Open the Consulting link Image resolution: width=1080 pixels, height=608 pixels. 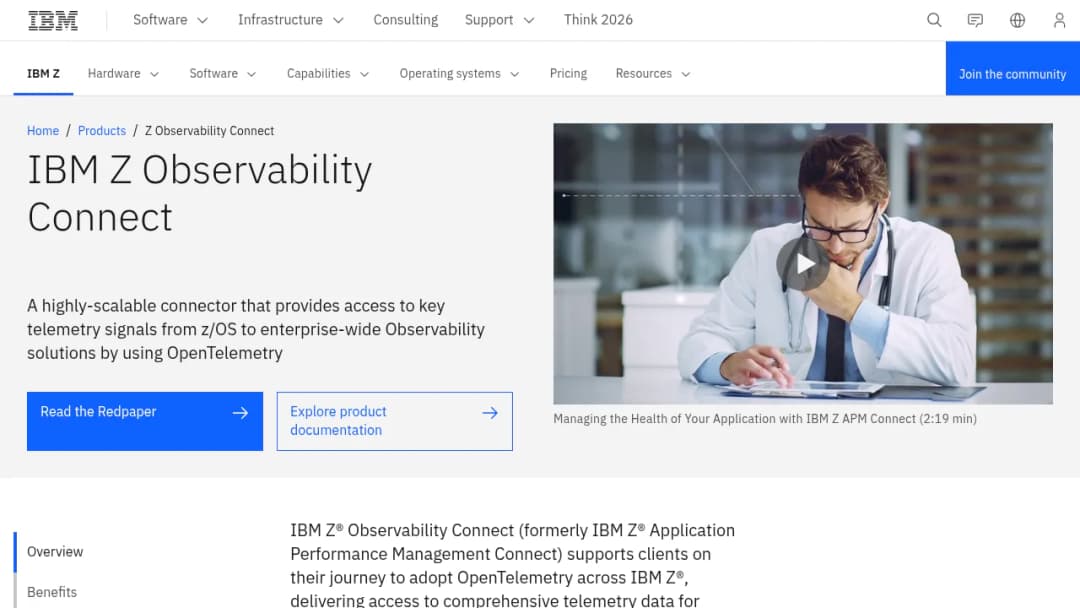(x=405, y=20)
